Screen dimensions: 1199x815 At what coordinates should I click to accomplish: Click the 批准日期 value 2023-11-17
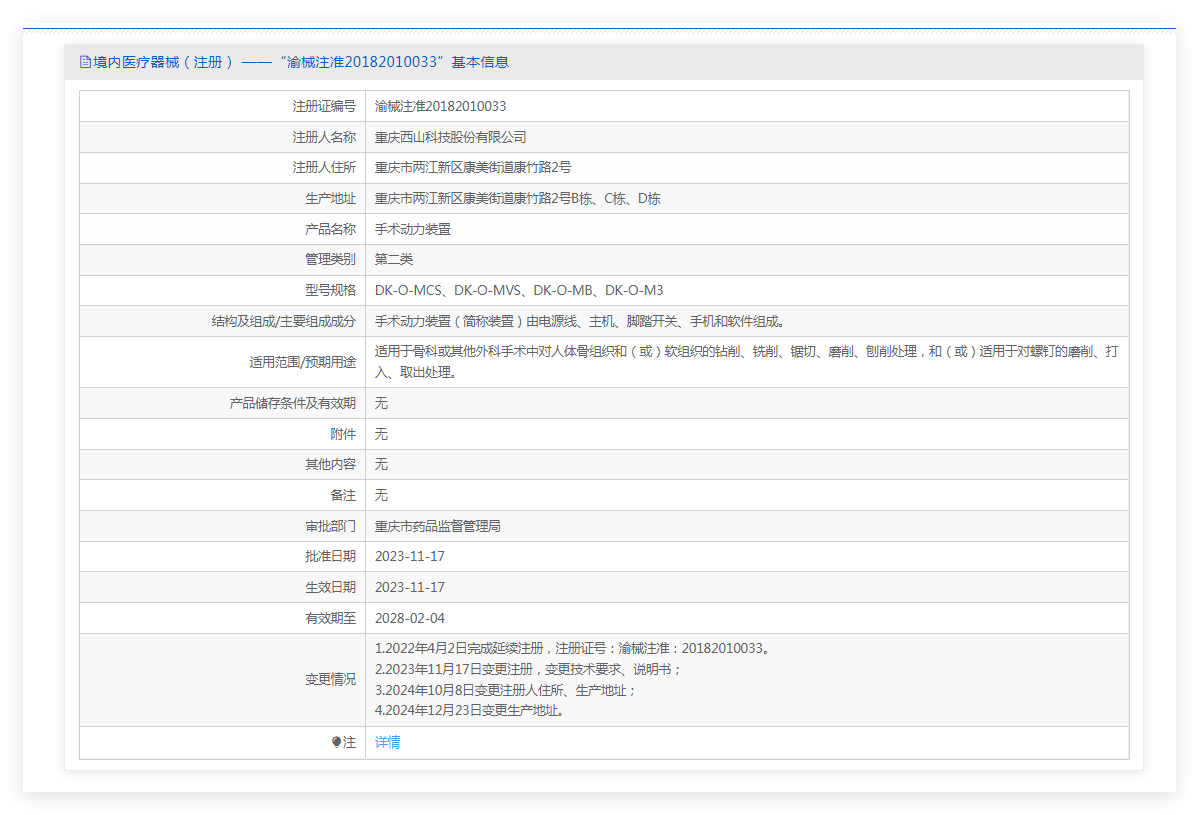click(x=410, y=557)
